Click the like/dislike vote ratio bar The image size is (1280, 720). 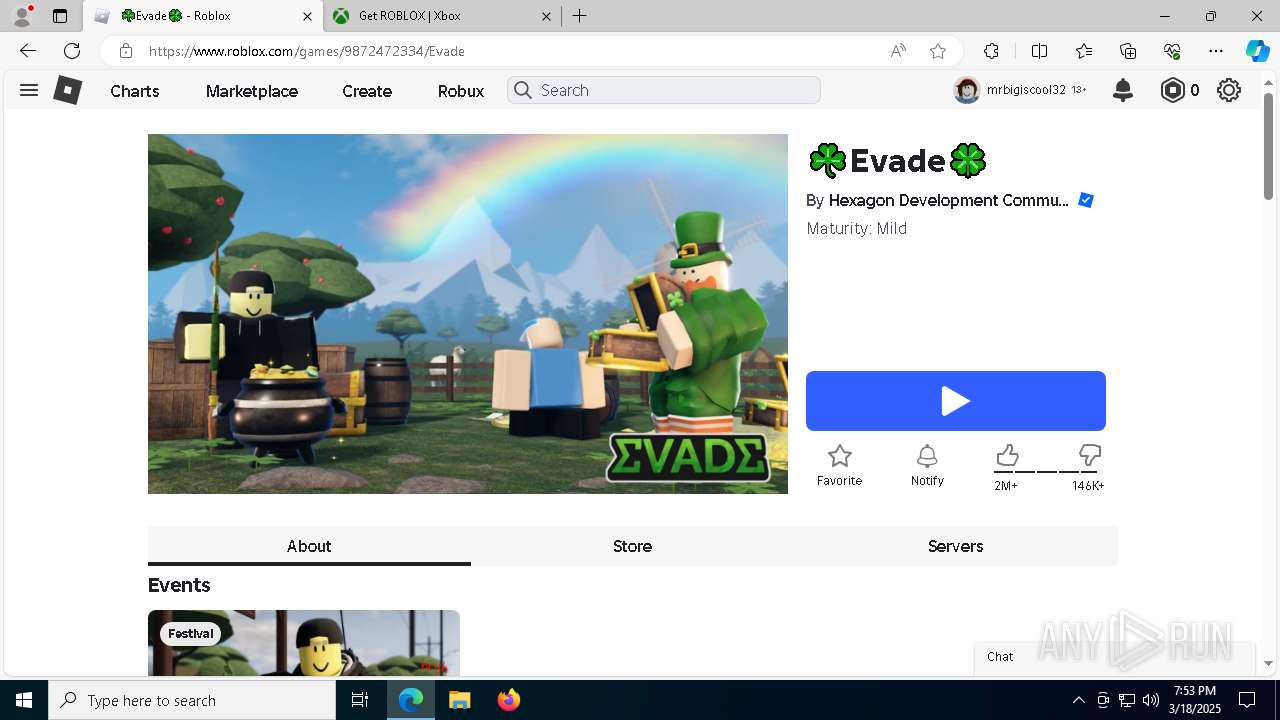coord(1048,471)
